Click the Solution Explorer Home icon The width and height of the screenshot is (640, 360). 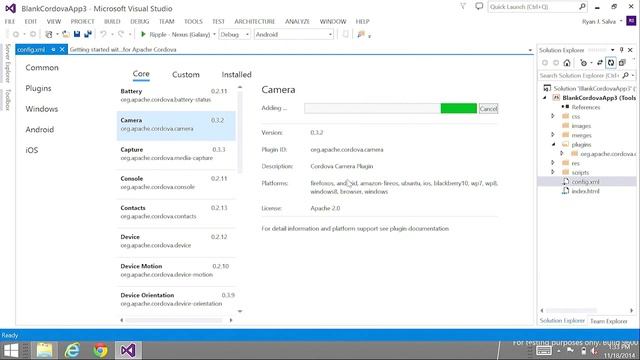pos(567,63)
